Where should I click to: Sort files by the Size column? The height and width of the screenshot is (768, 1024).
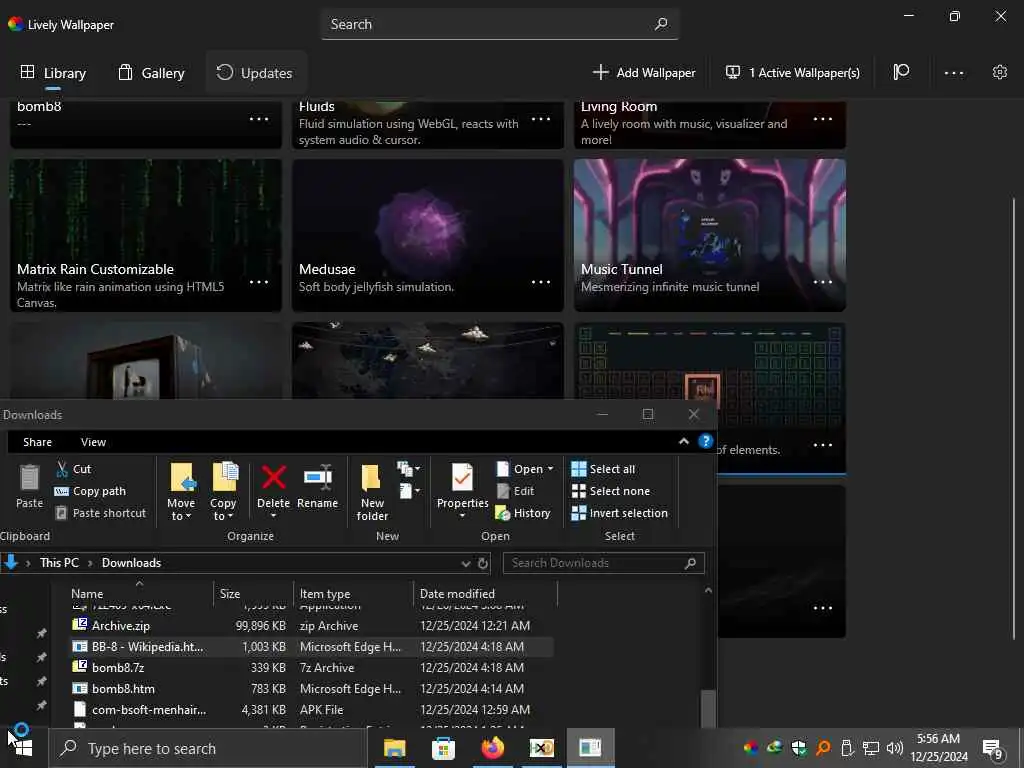point(253,594)
